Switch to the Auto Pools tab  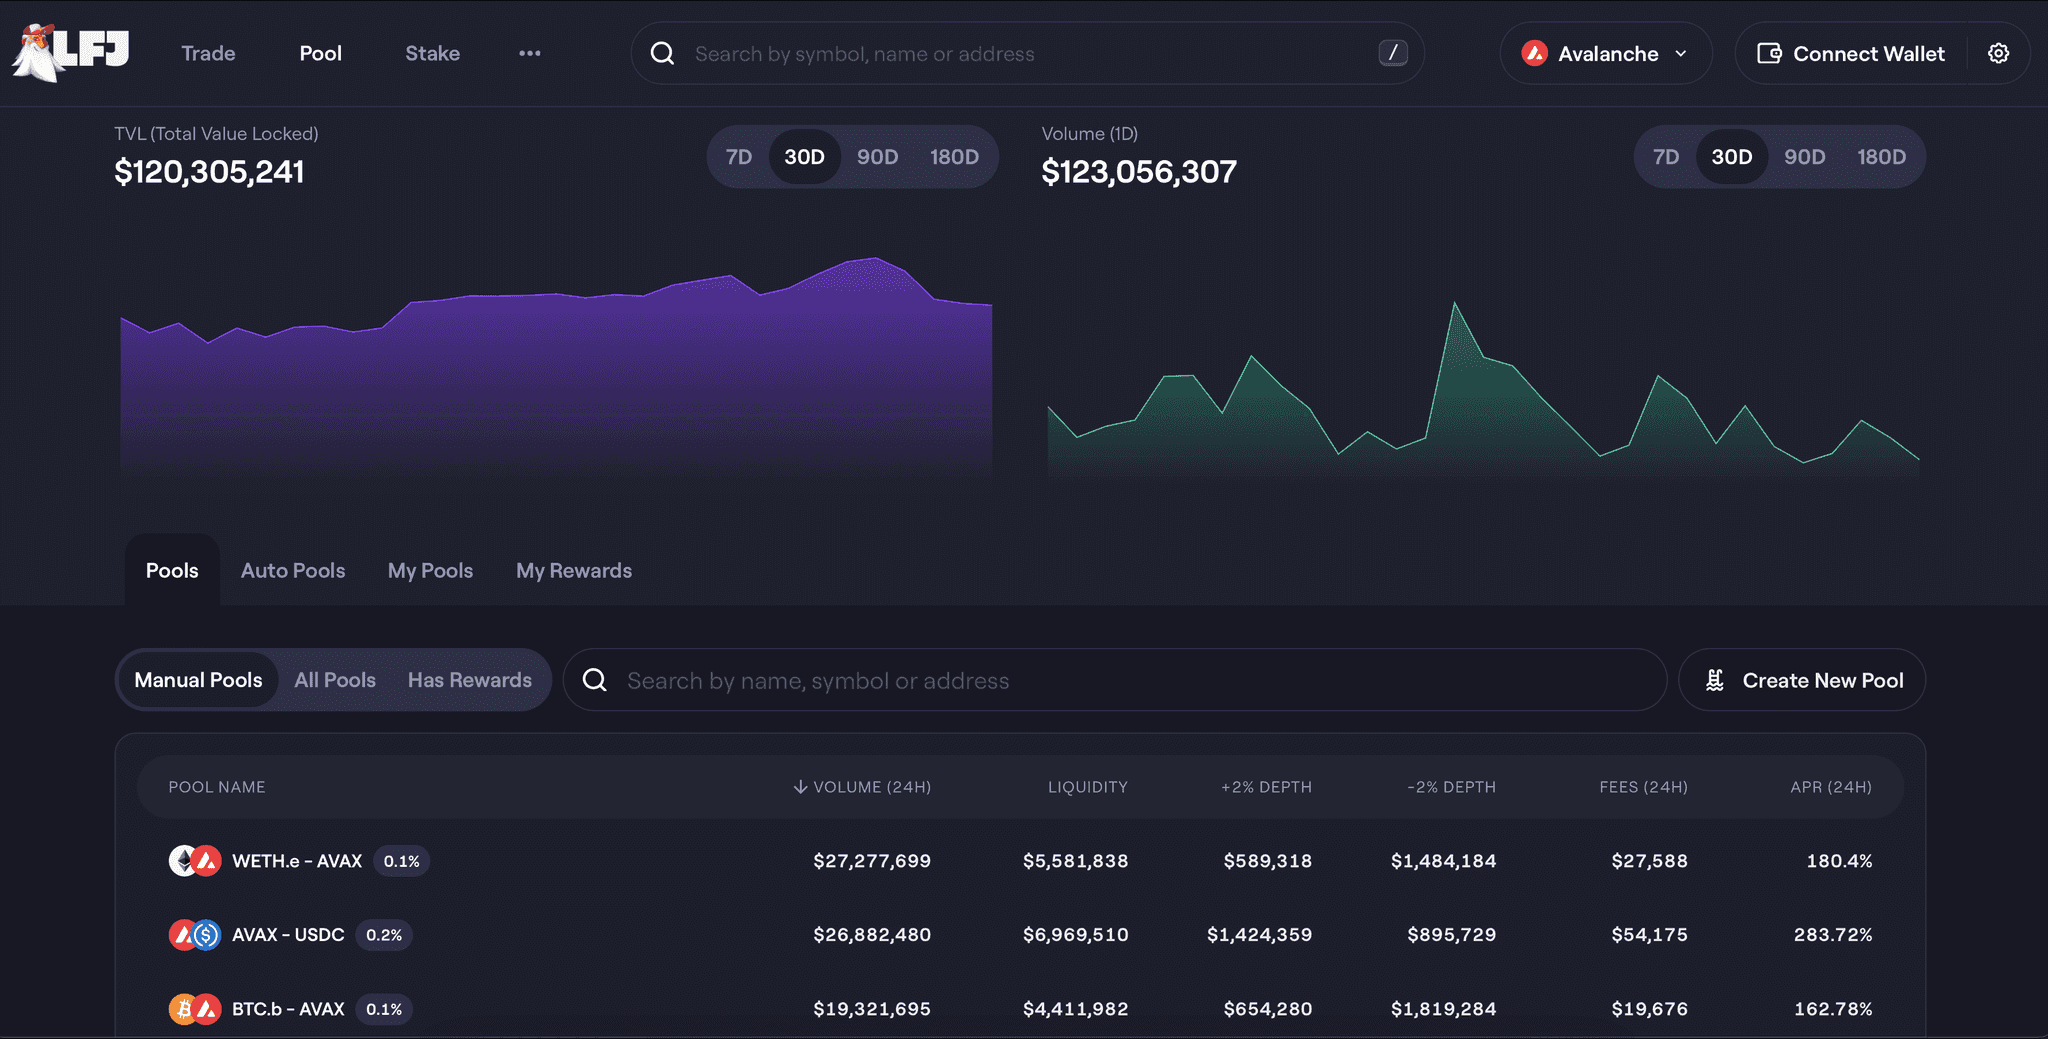[293, 571]
